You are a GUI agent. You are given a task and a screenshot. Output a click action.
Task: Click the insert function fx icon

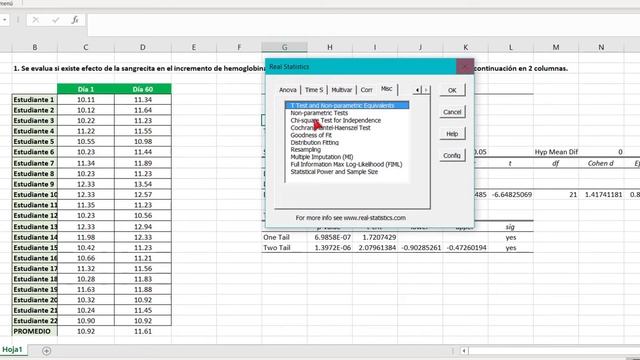[x=75, y=20]
